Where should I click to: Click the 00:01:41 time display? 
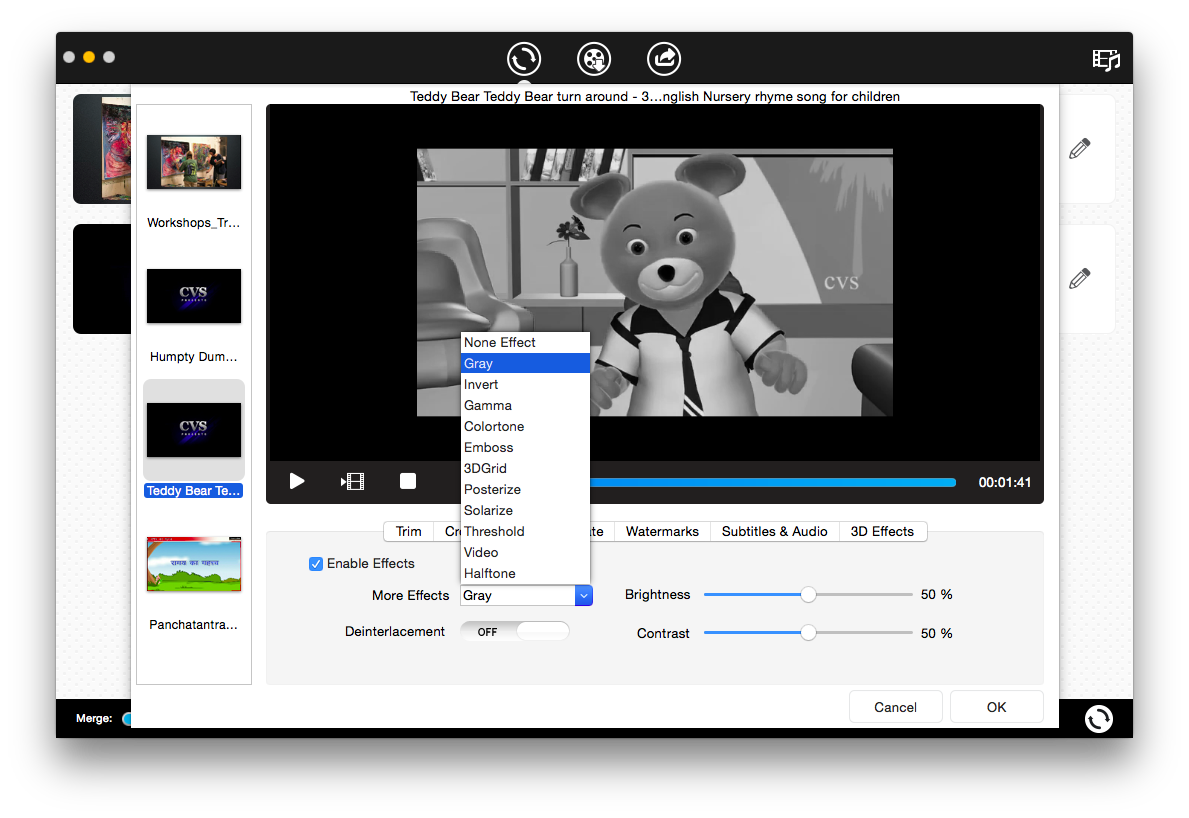1005,482
